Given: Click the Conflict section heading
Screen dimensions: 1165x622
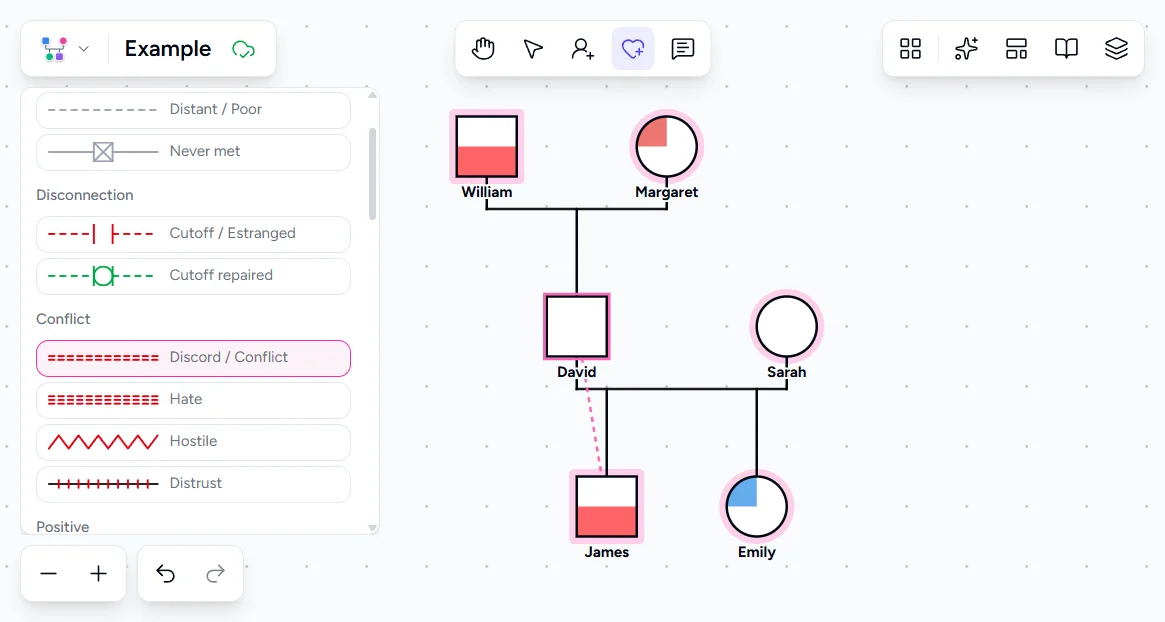Looking at the screenshot, I should [63, 320].
